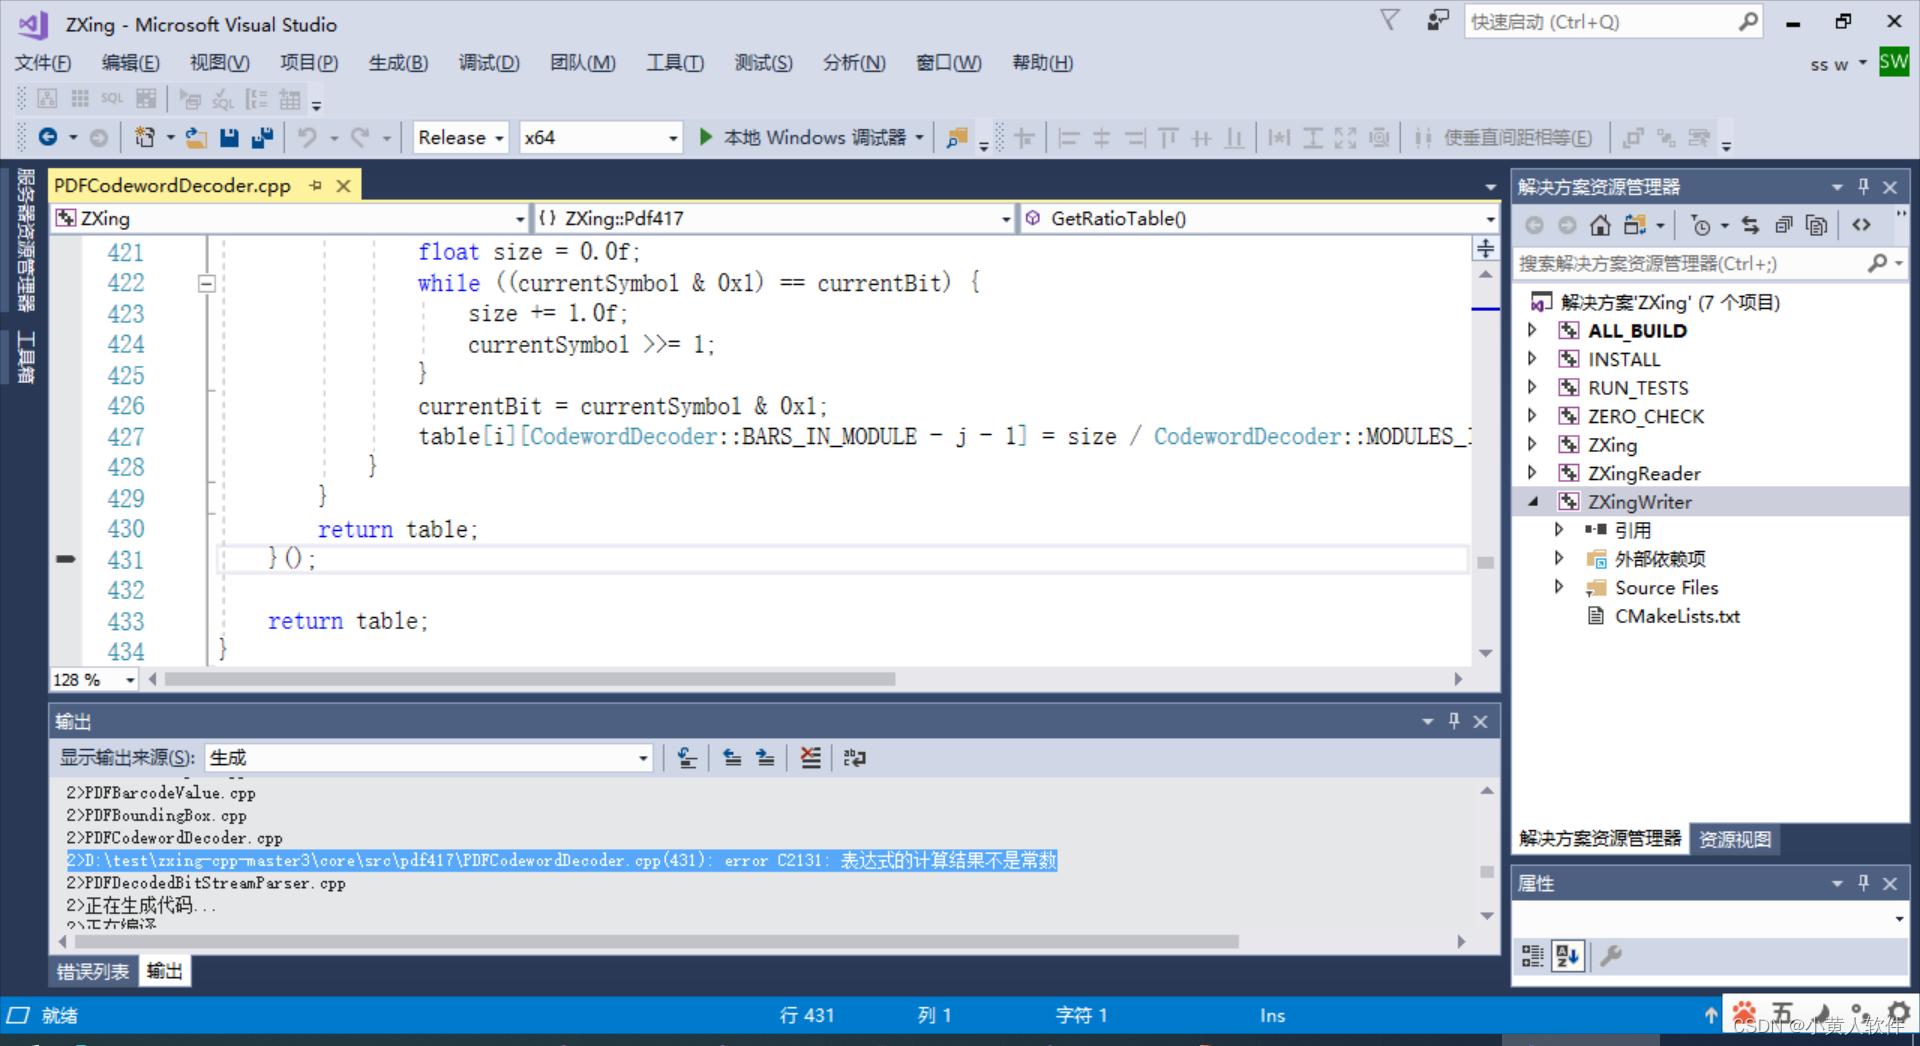Toggle auto-hide pin on Solution Explorer panel

[1863, 186]
